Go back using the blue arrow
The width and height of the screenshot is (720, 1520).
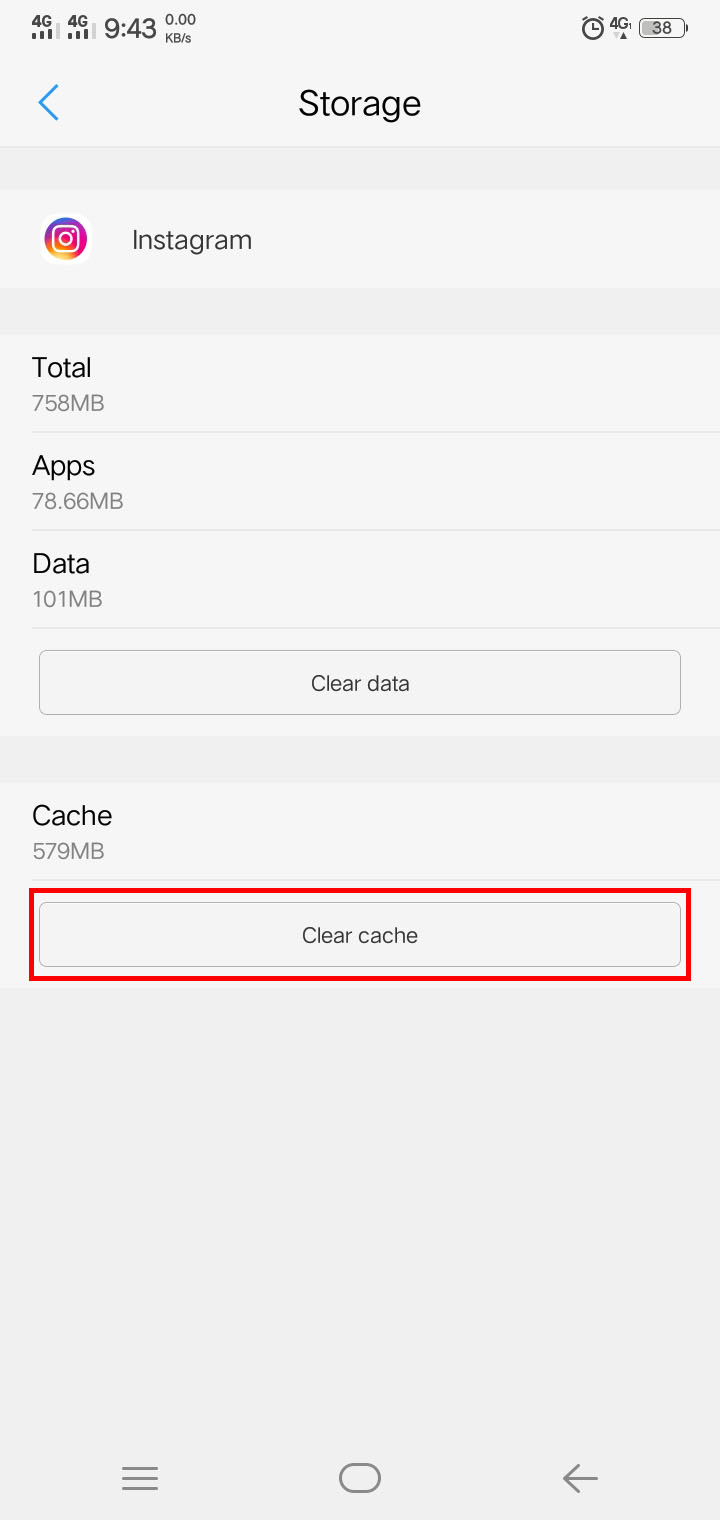[x=48, y=103]
